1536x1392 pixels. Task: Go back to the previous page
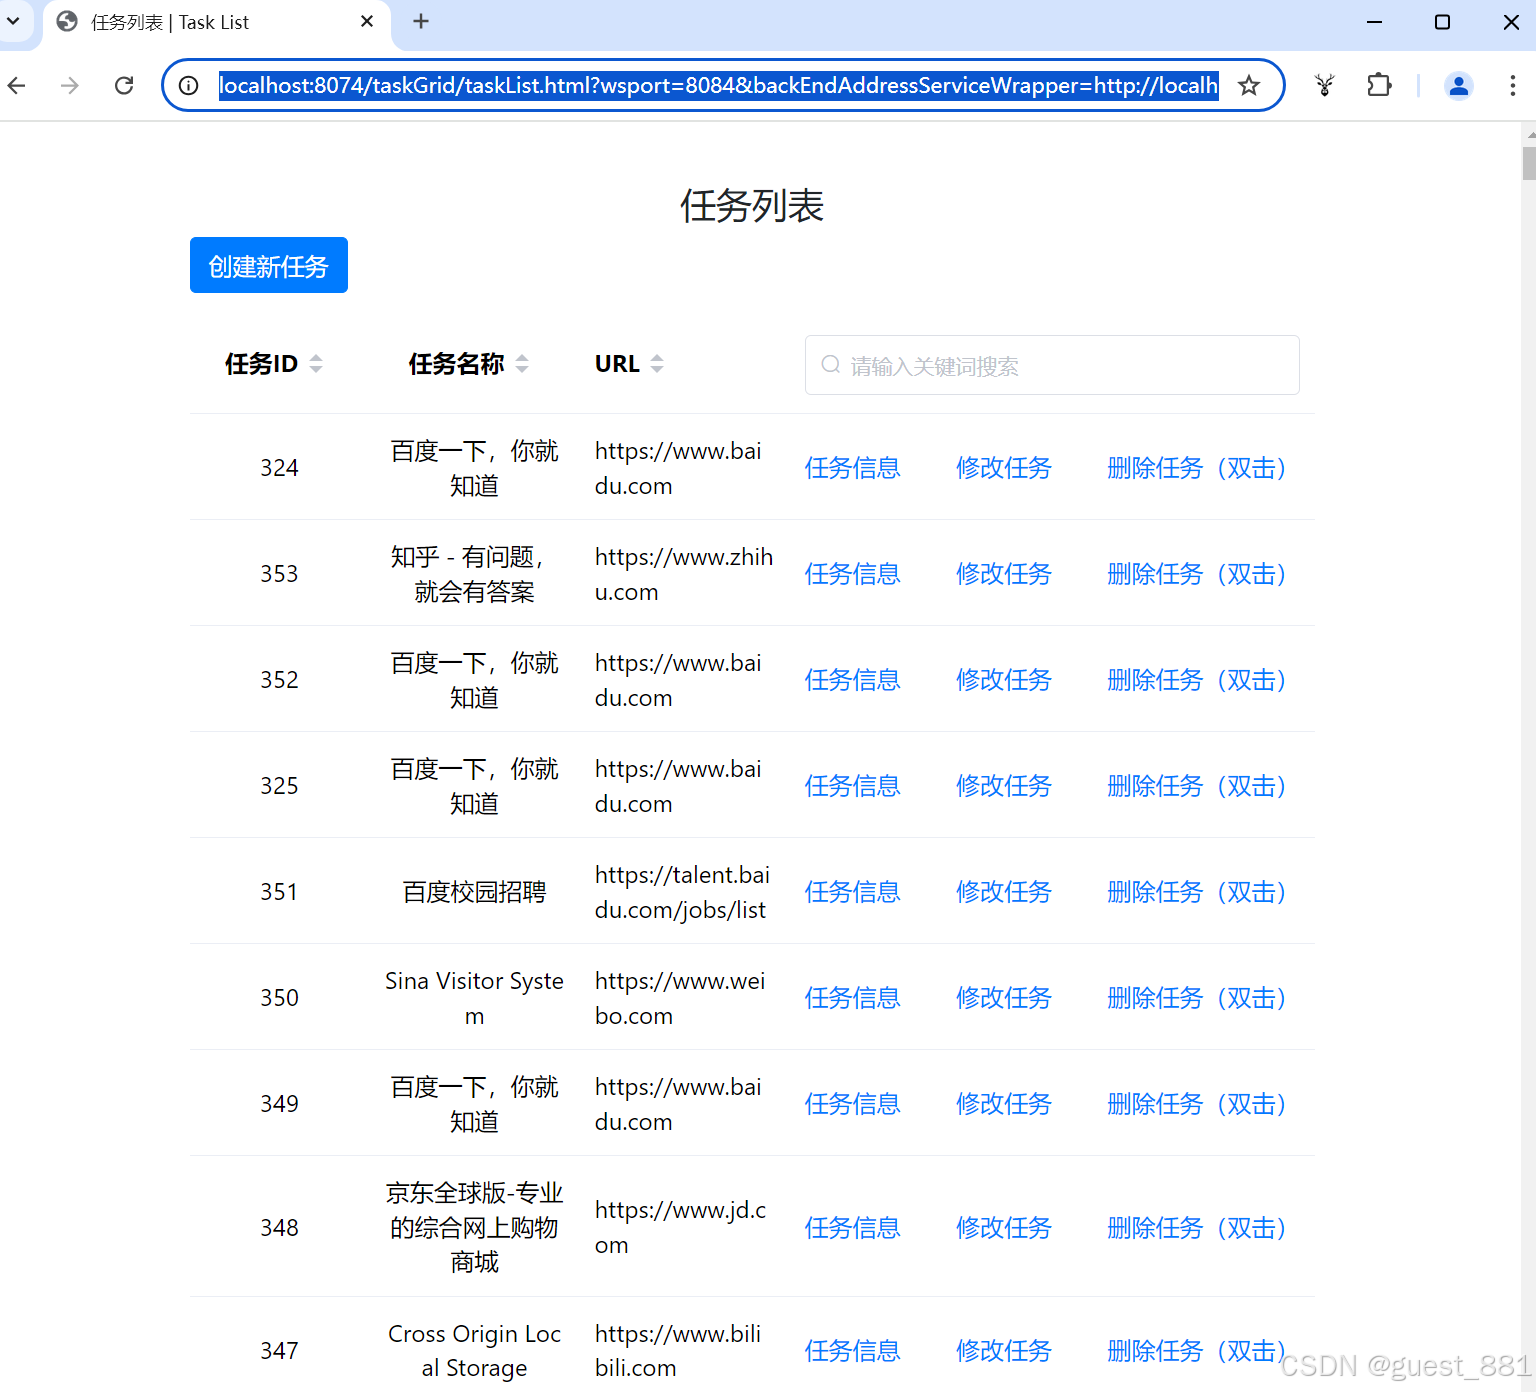(x=17, y=86)
